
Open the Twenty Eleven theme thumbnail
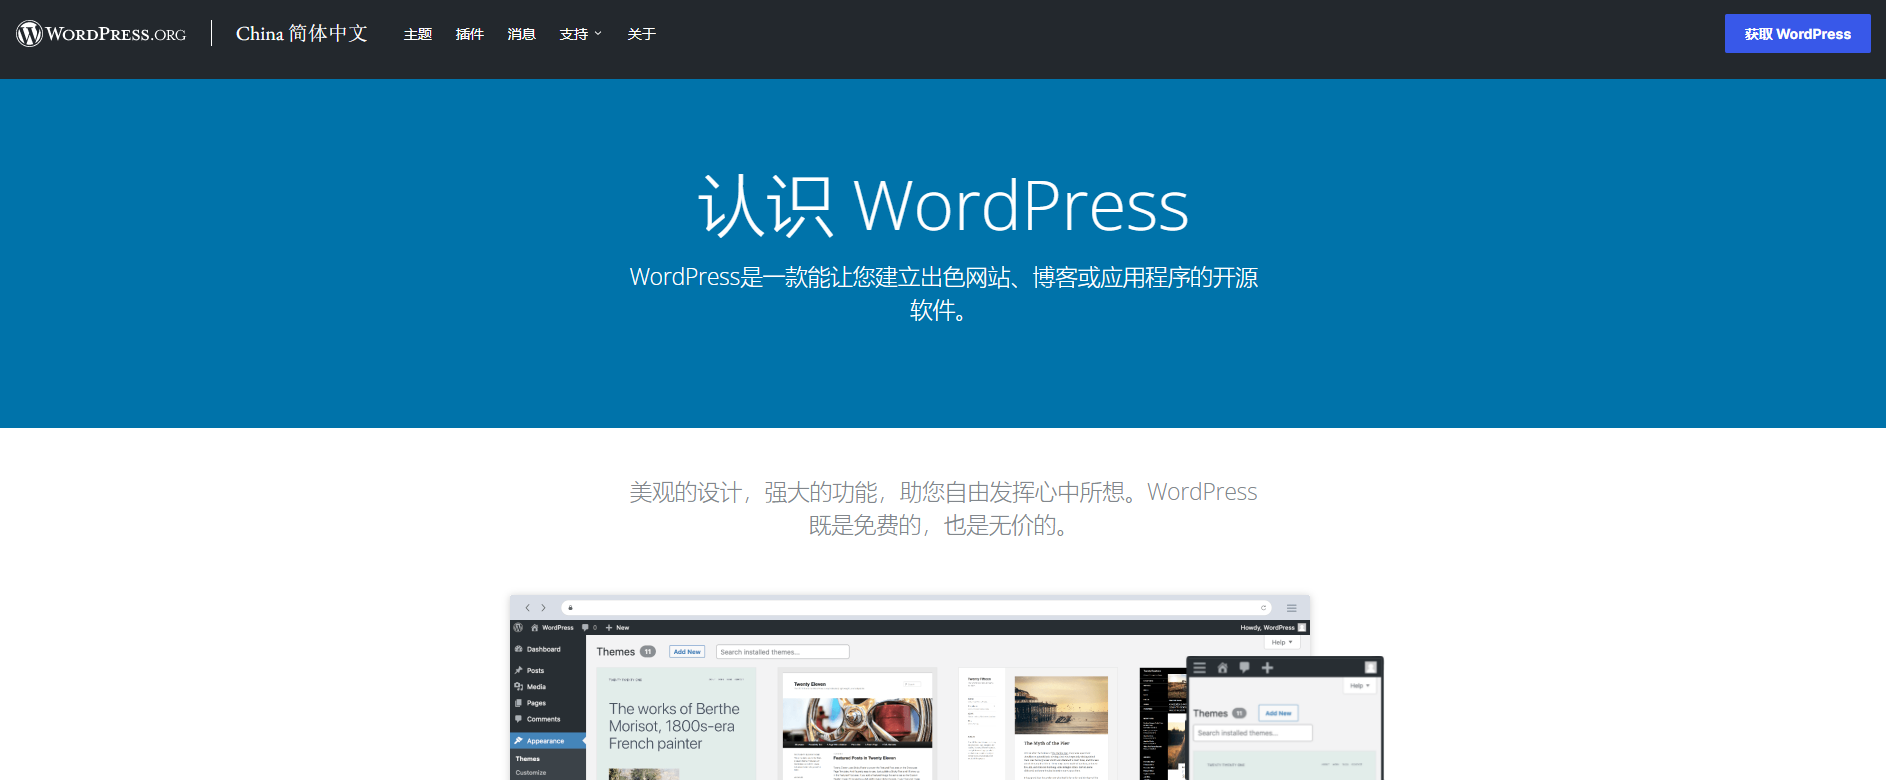click(x=857, y=724)
